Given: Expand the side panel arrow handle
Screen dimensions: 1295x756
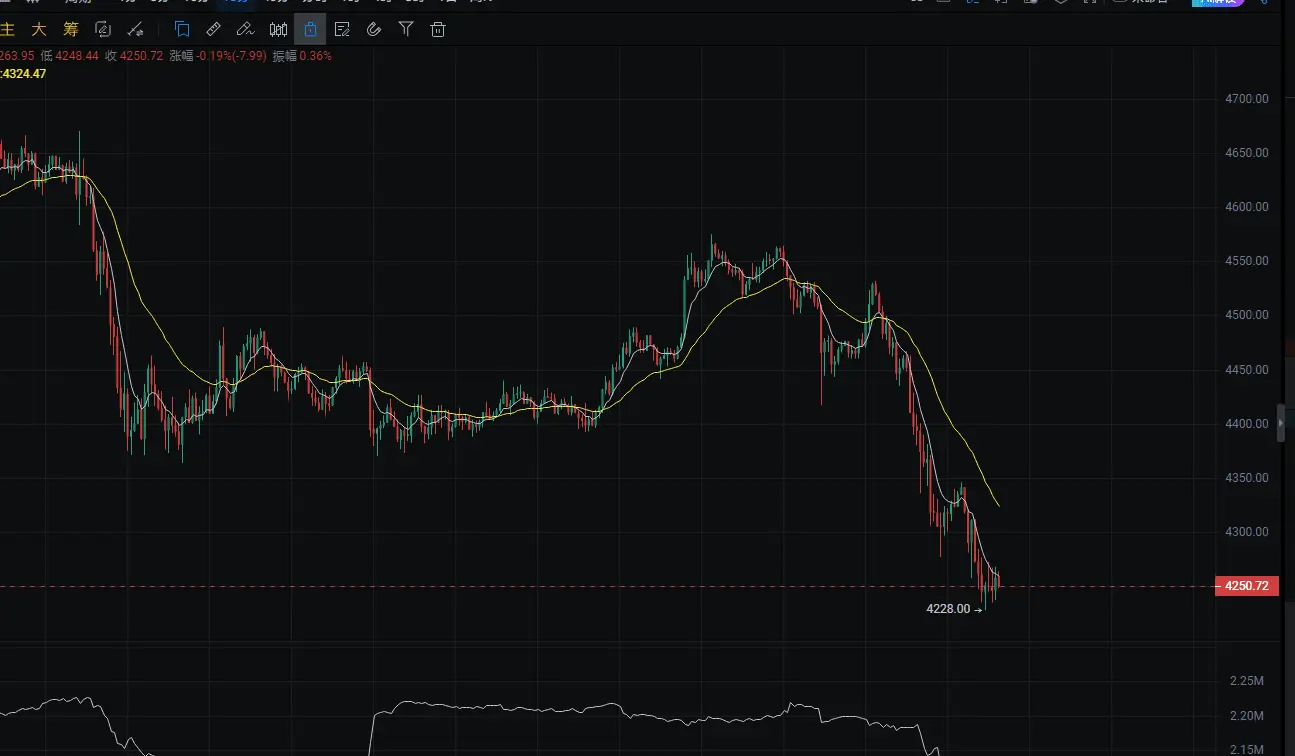Looking at the screenshot, I should click(x=1282, y=424).
